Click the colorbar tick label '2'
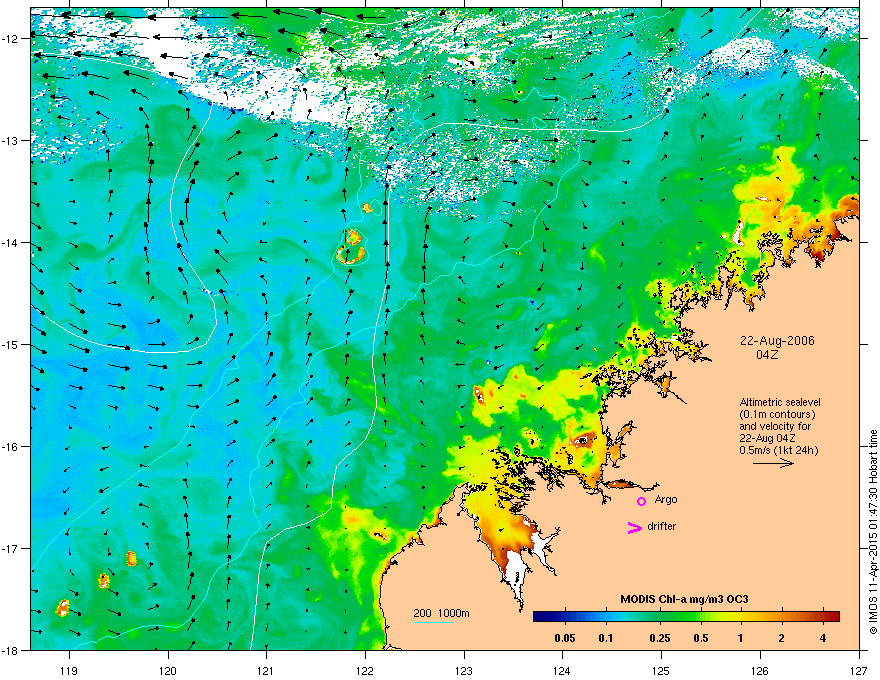This screenshot has height=680, width=880. [x=781, y=638]
